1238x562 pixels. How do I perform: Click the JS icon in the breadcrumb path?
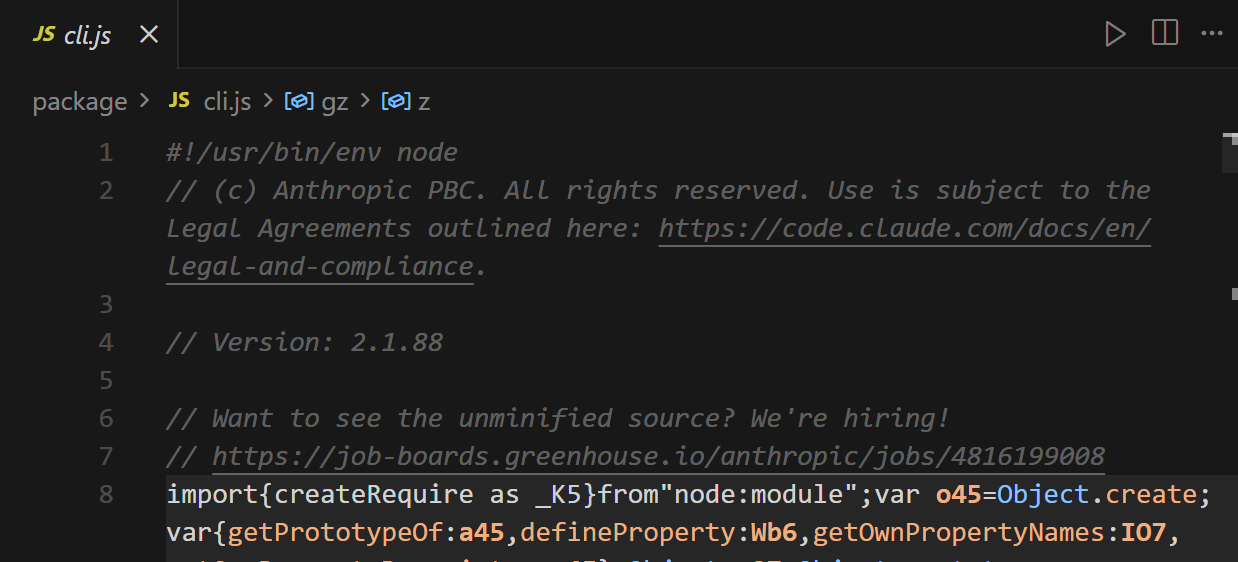179,101
